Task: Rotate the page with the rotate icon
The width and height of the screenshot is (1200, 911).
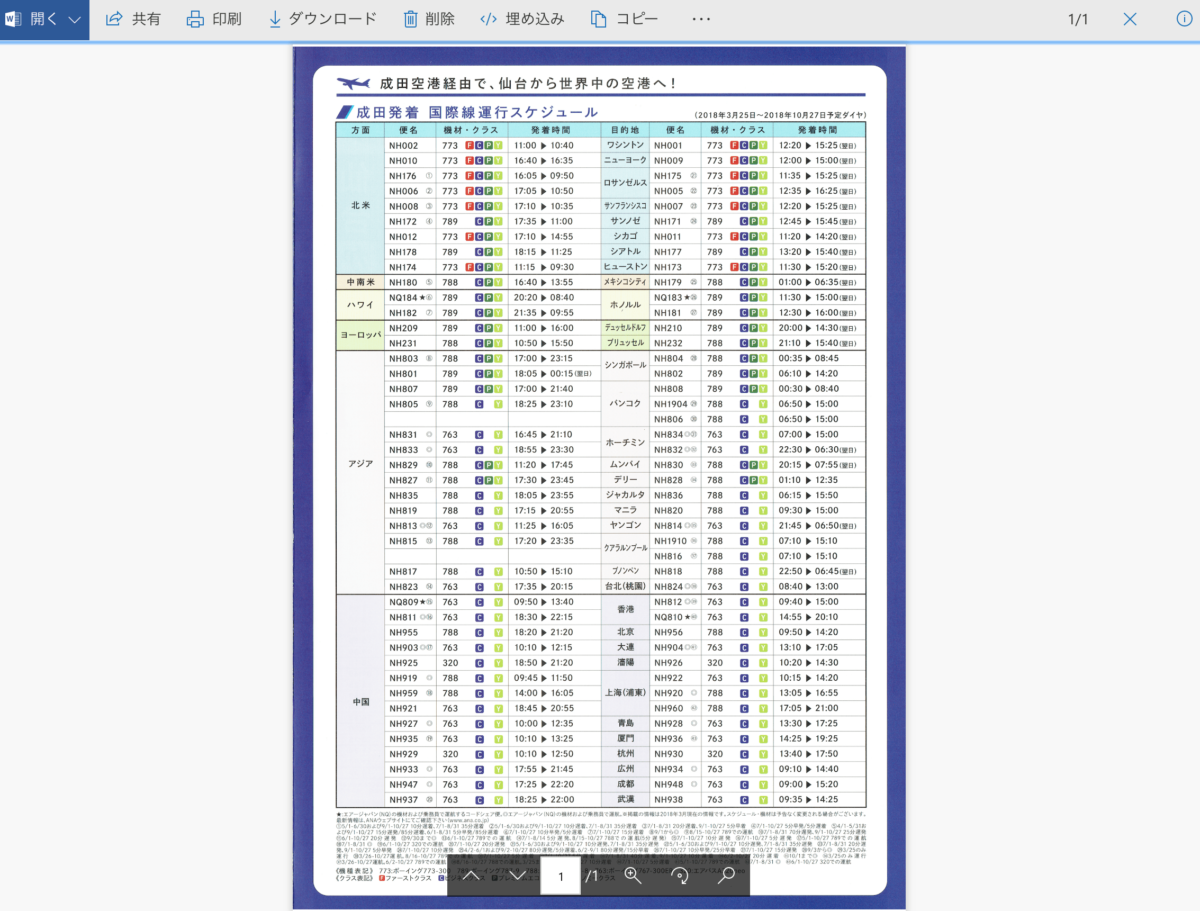Action: (680, 876)
